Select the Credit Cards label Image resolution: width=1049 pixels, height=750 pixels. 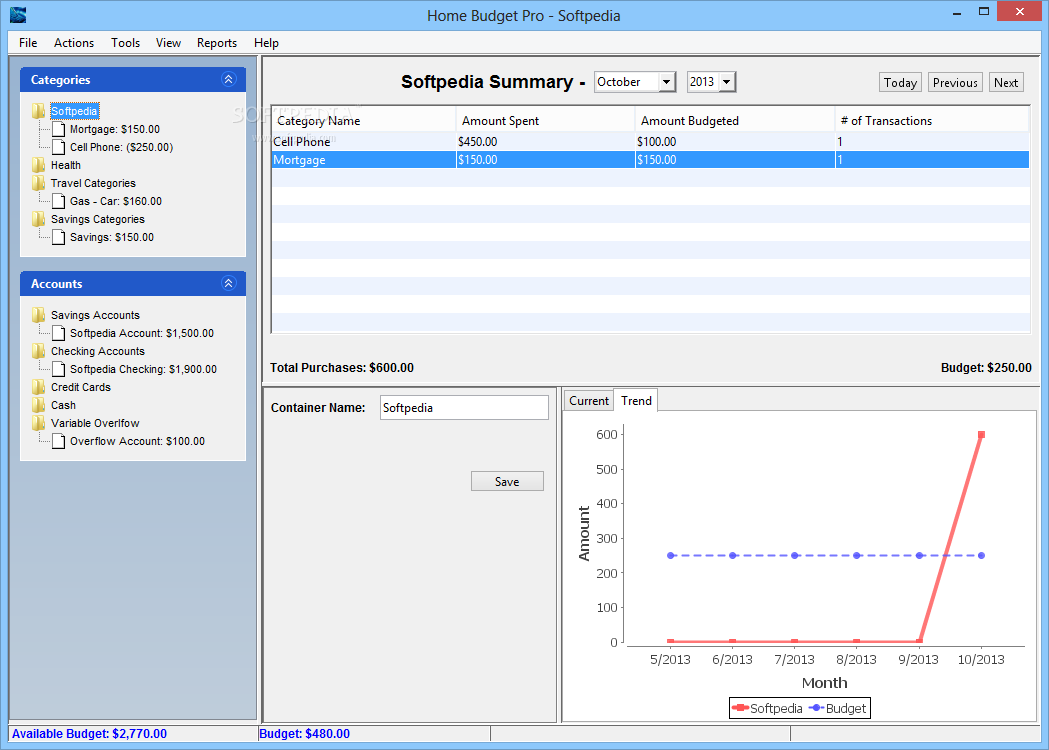tap(81, 387)
